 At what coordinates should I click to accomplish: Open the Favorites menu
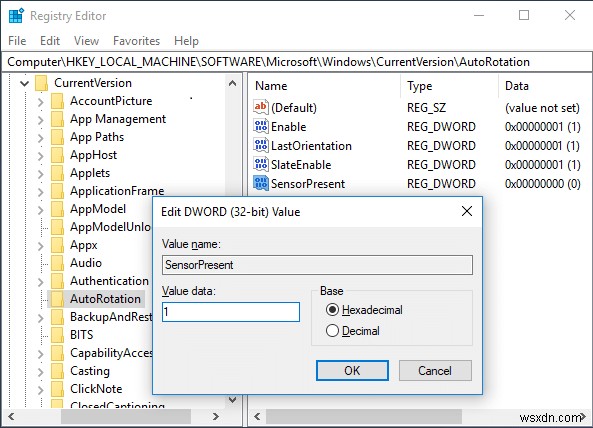point(136,41)
